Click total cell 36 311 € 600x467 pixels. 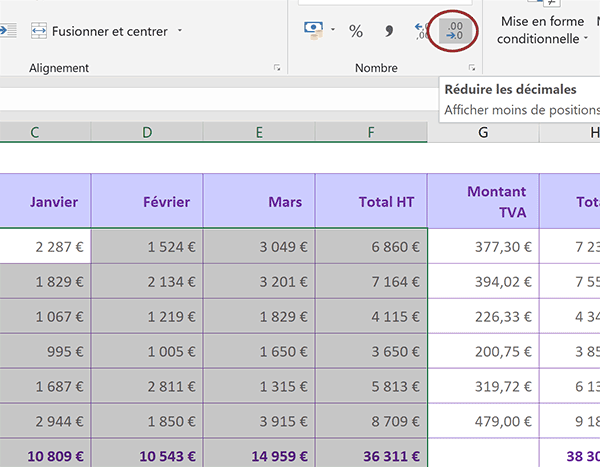point(371,453)
